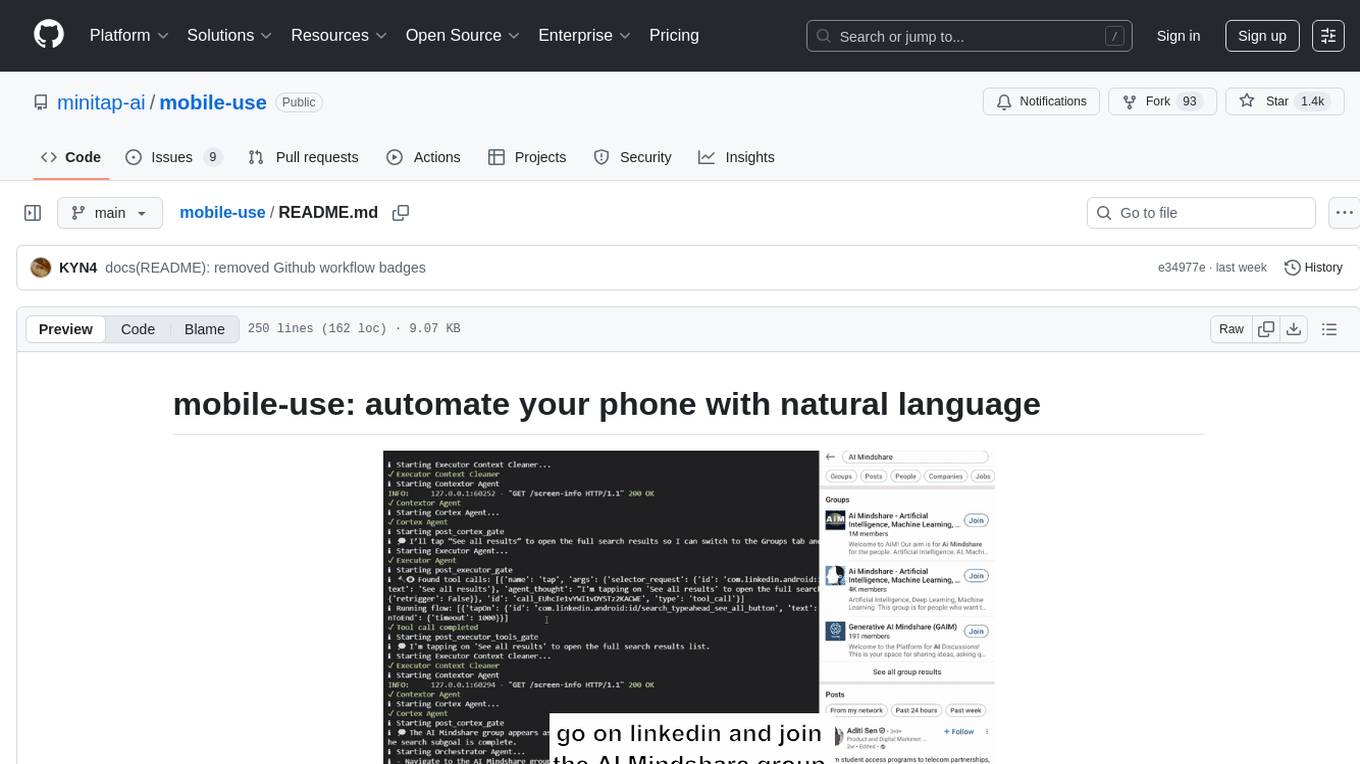Image resolution: width=1360 pixels, height=764 pixels.
Task: Open KYN4 commit author link
Action: pos(78,268)
